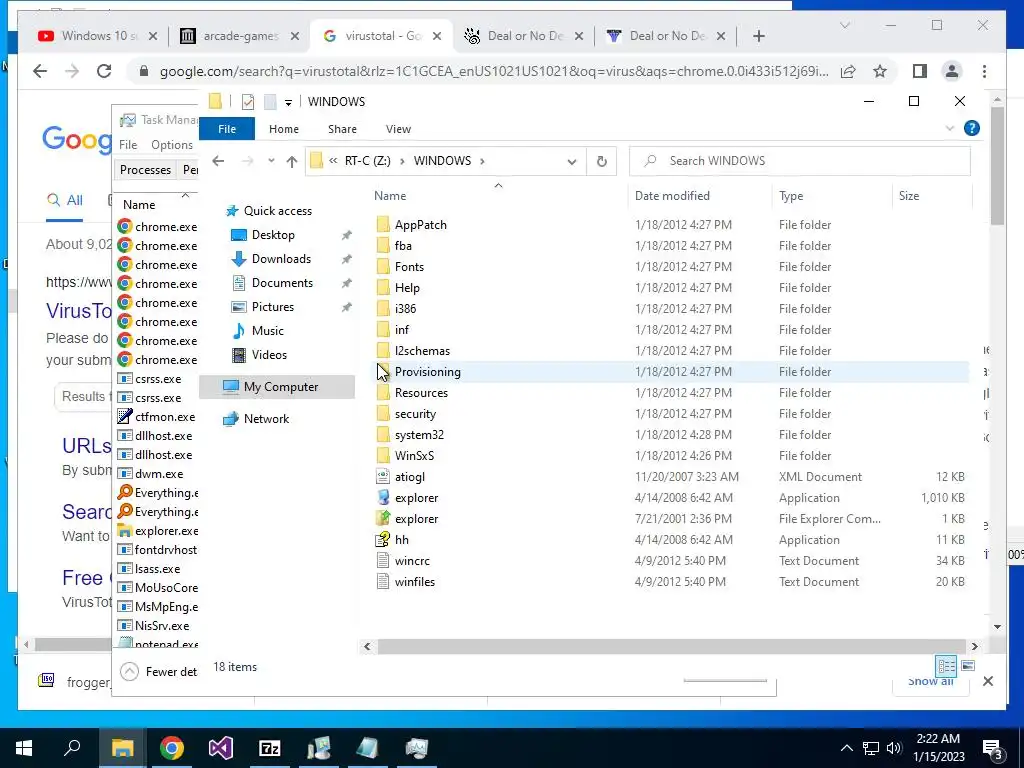Click the file list horizontal scrollbar
Screen dimensions: 1024x768
tap(670, 646)
